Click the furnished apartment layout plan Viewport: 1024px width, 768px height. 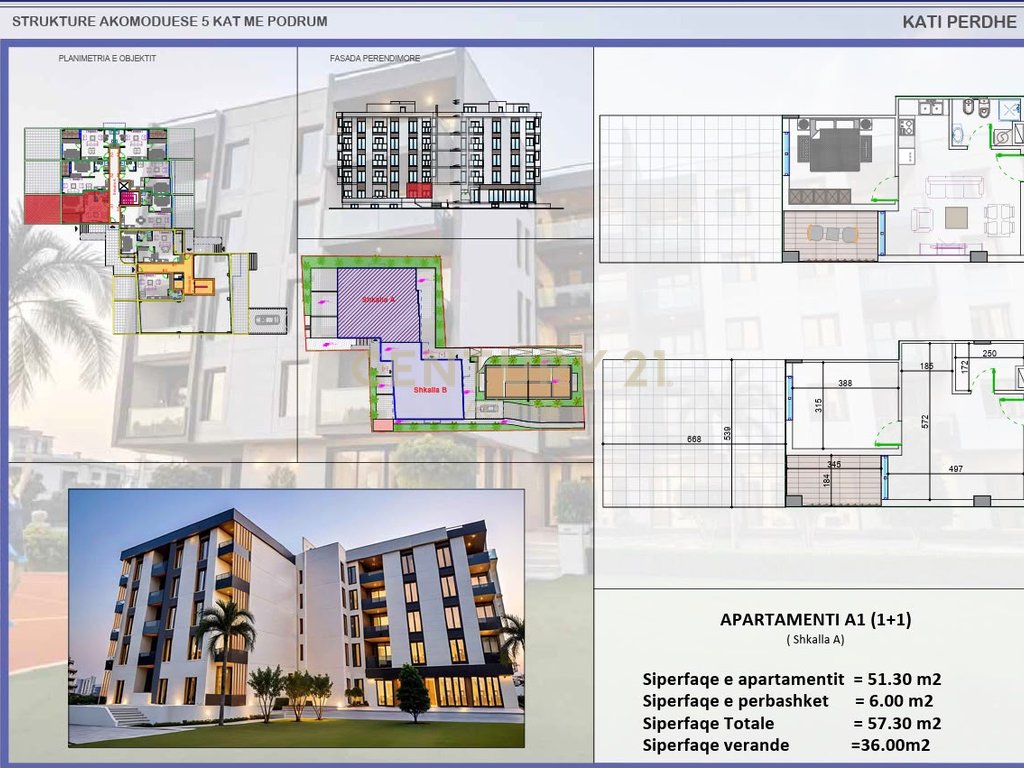tap(811, 179)
